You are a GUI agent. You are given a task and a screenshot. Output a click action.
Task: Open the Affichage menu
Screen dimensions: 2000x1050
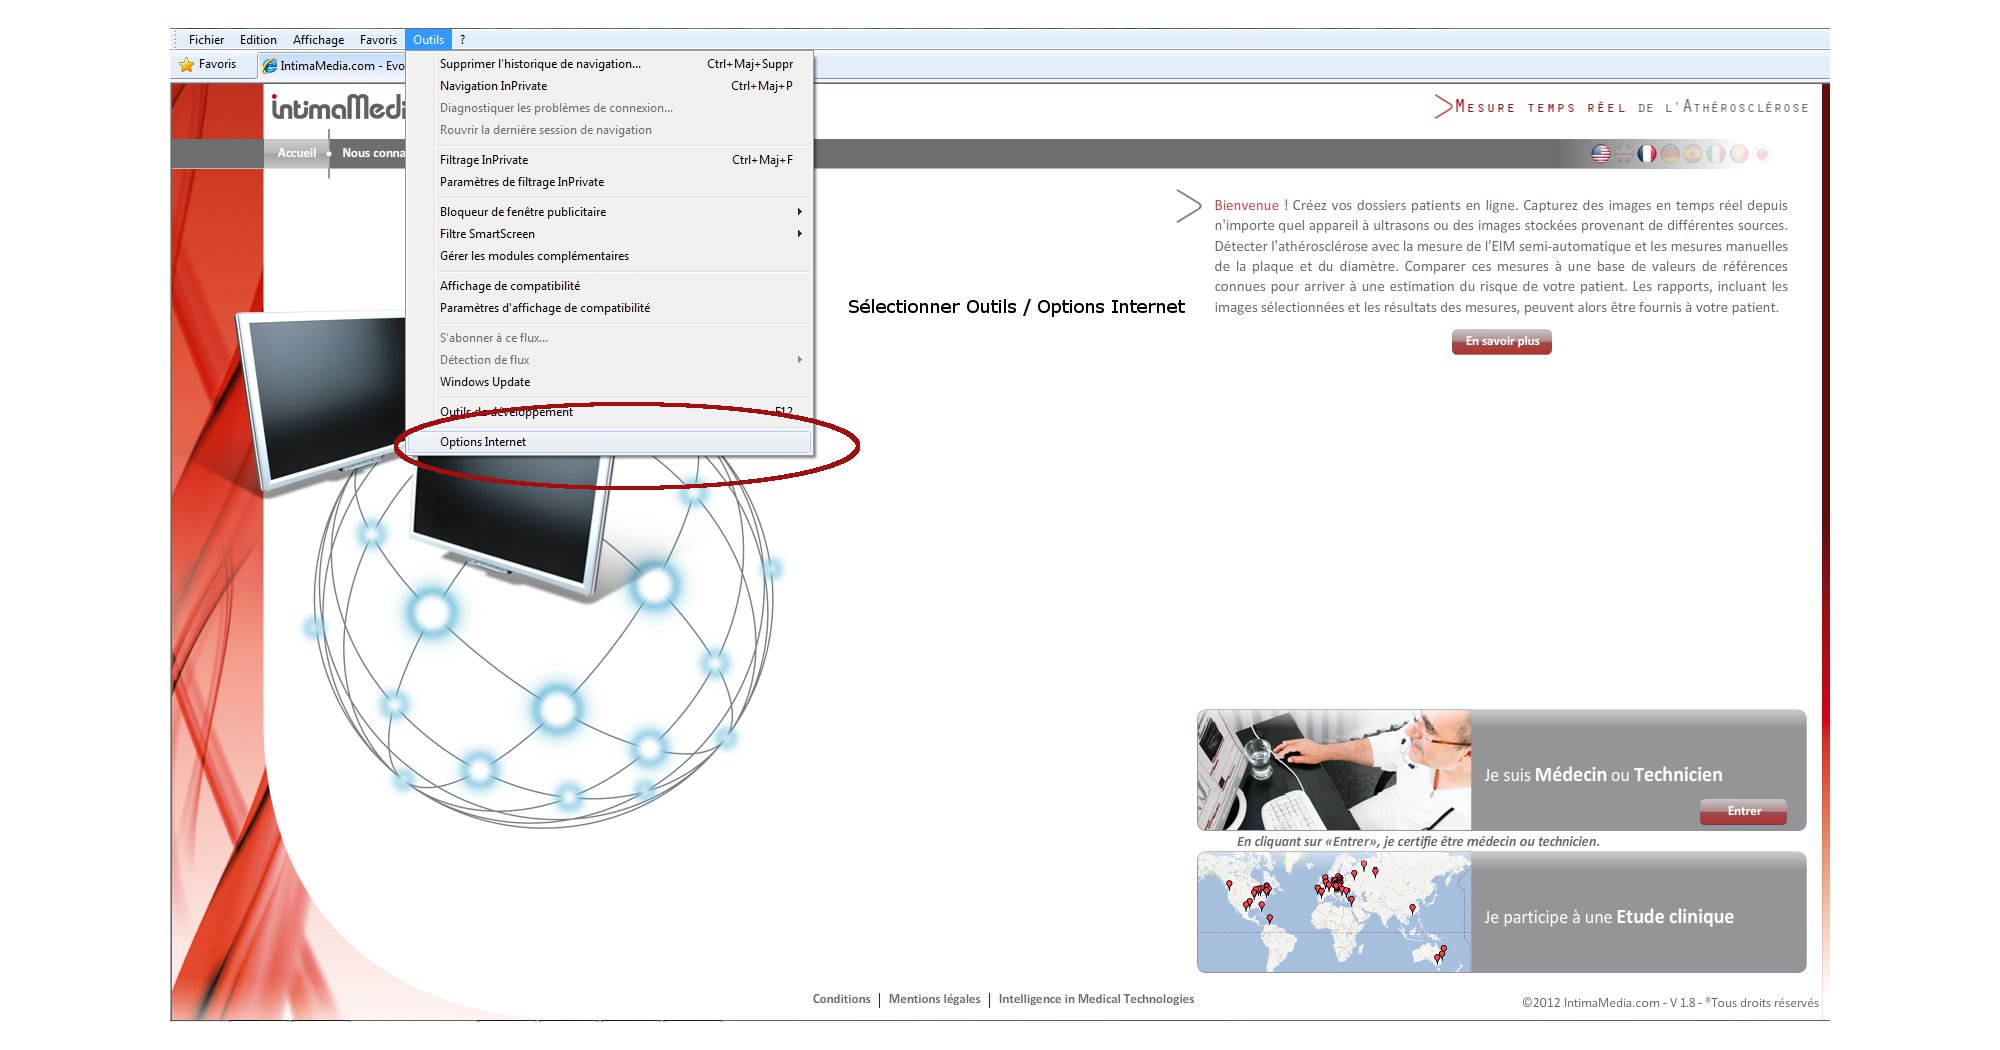318,40
